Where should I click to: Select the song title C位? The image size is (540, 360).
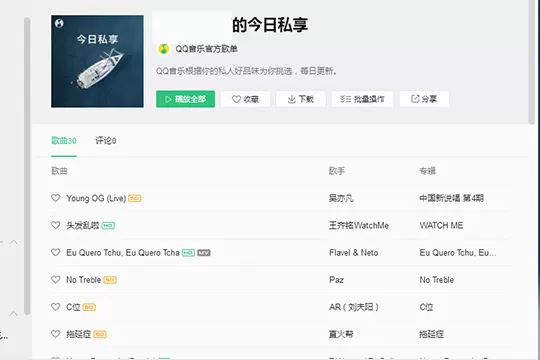pyautogui.click(x=73, y=307)
